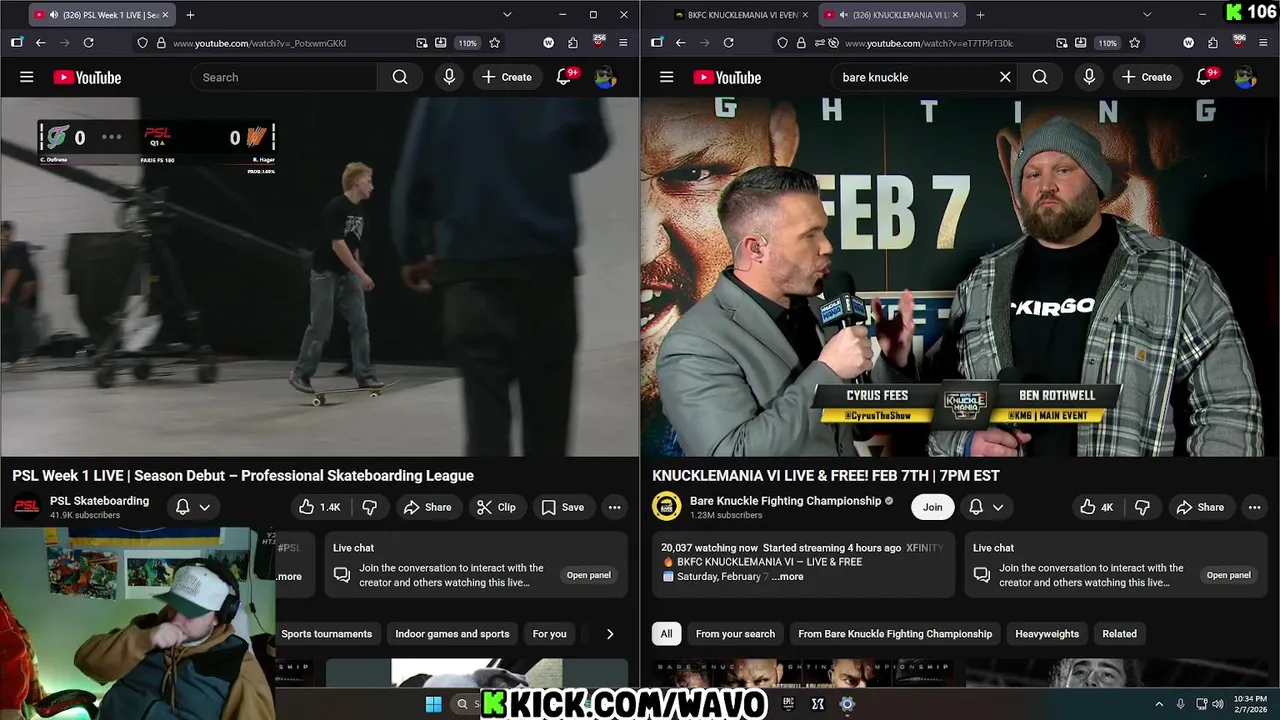Click the YouTube logo in right window
The height and width of the screenshot is (720, 1280).
point(727,77)
